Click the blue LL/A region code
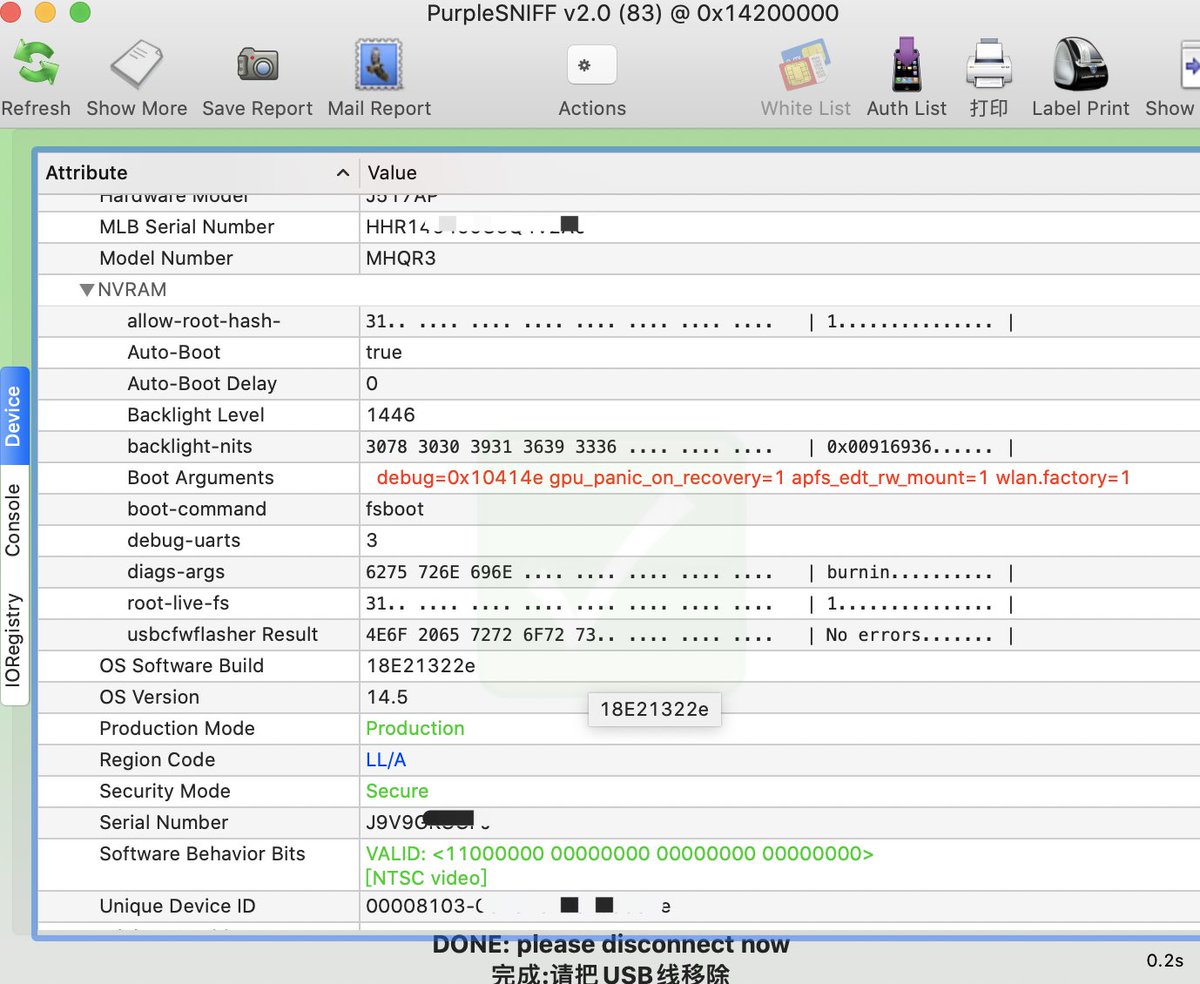 (x=386, y=760)
